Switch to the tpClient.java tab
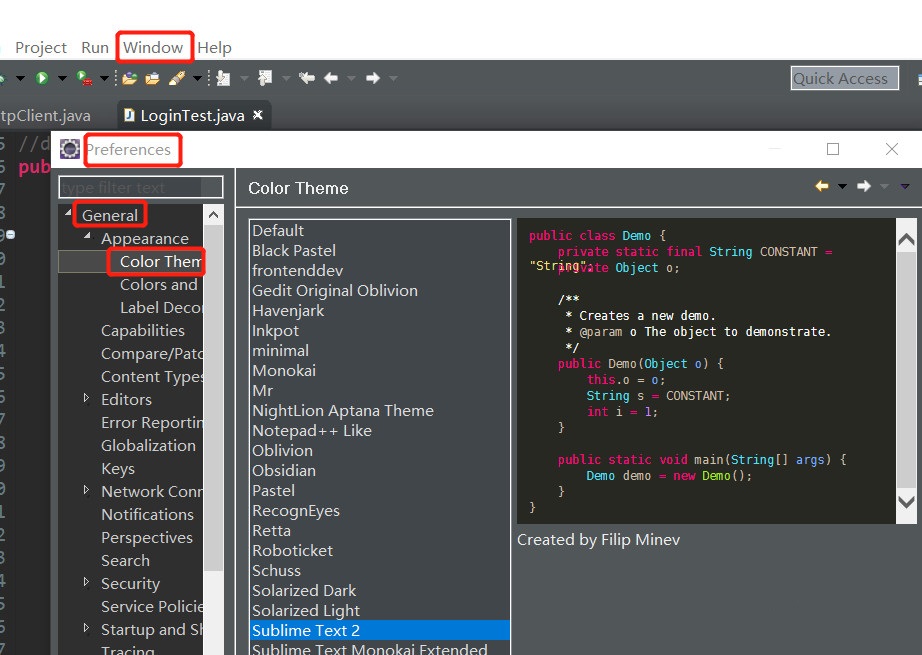922x655 pixels. (45, 116)
